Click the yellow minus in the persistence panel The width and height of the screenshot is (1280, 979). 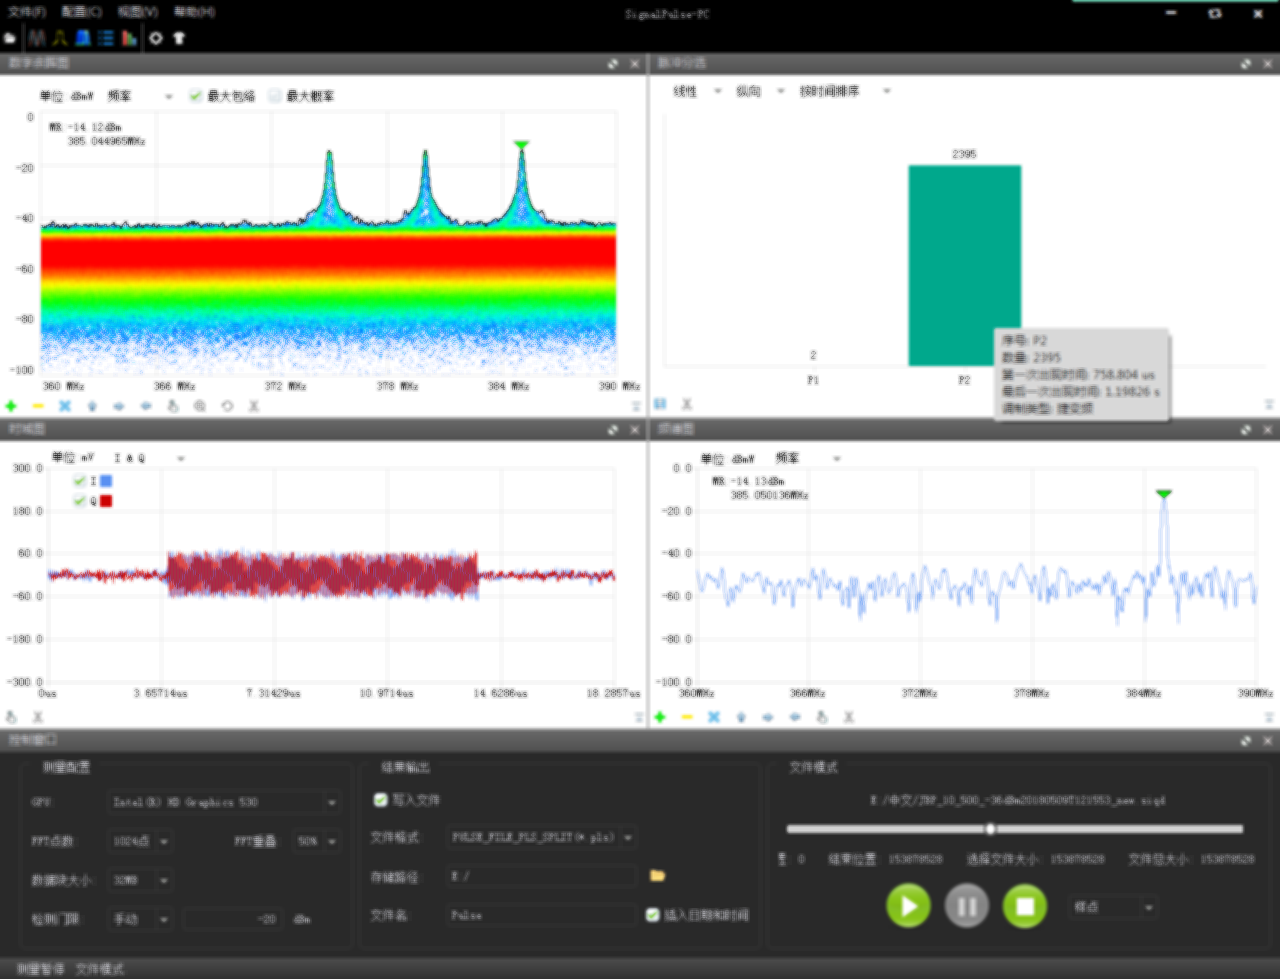(x=38, y=406)
